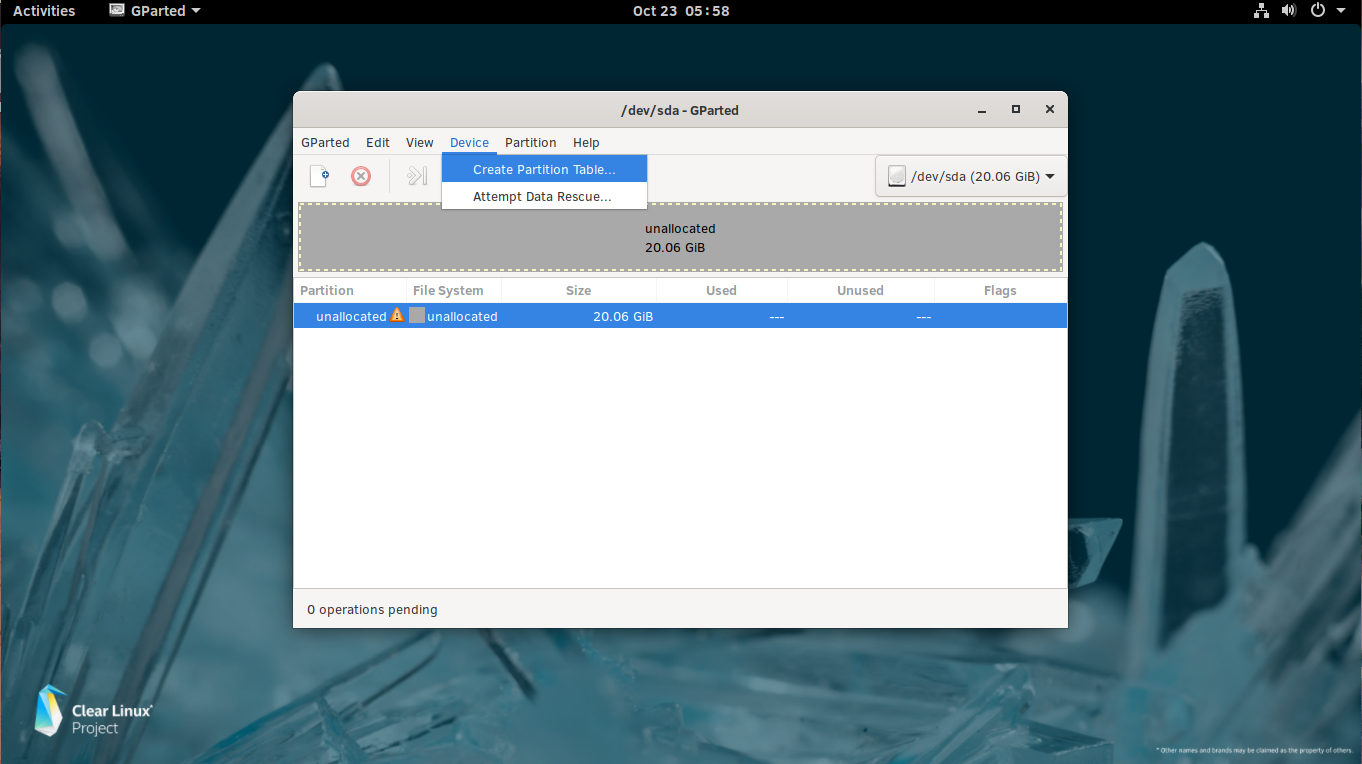Click the unallocated File System cell

(x=462, y=316)
